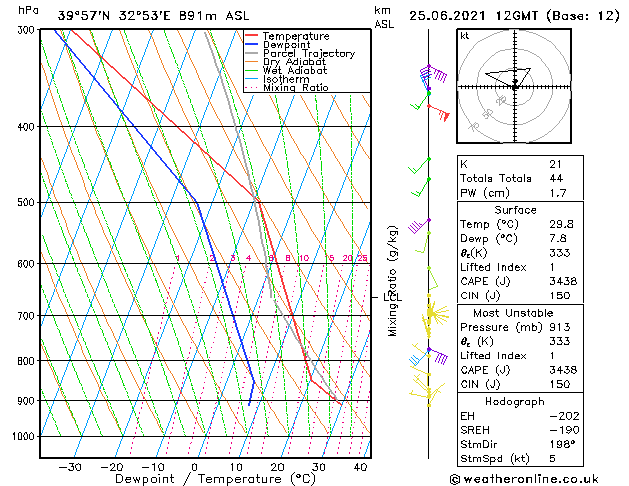Click the 300 hPa pressure axis label
This screenshot has height=486, width=629.
(x=28, y=30)
